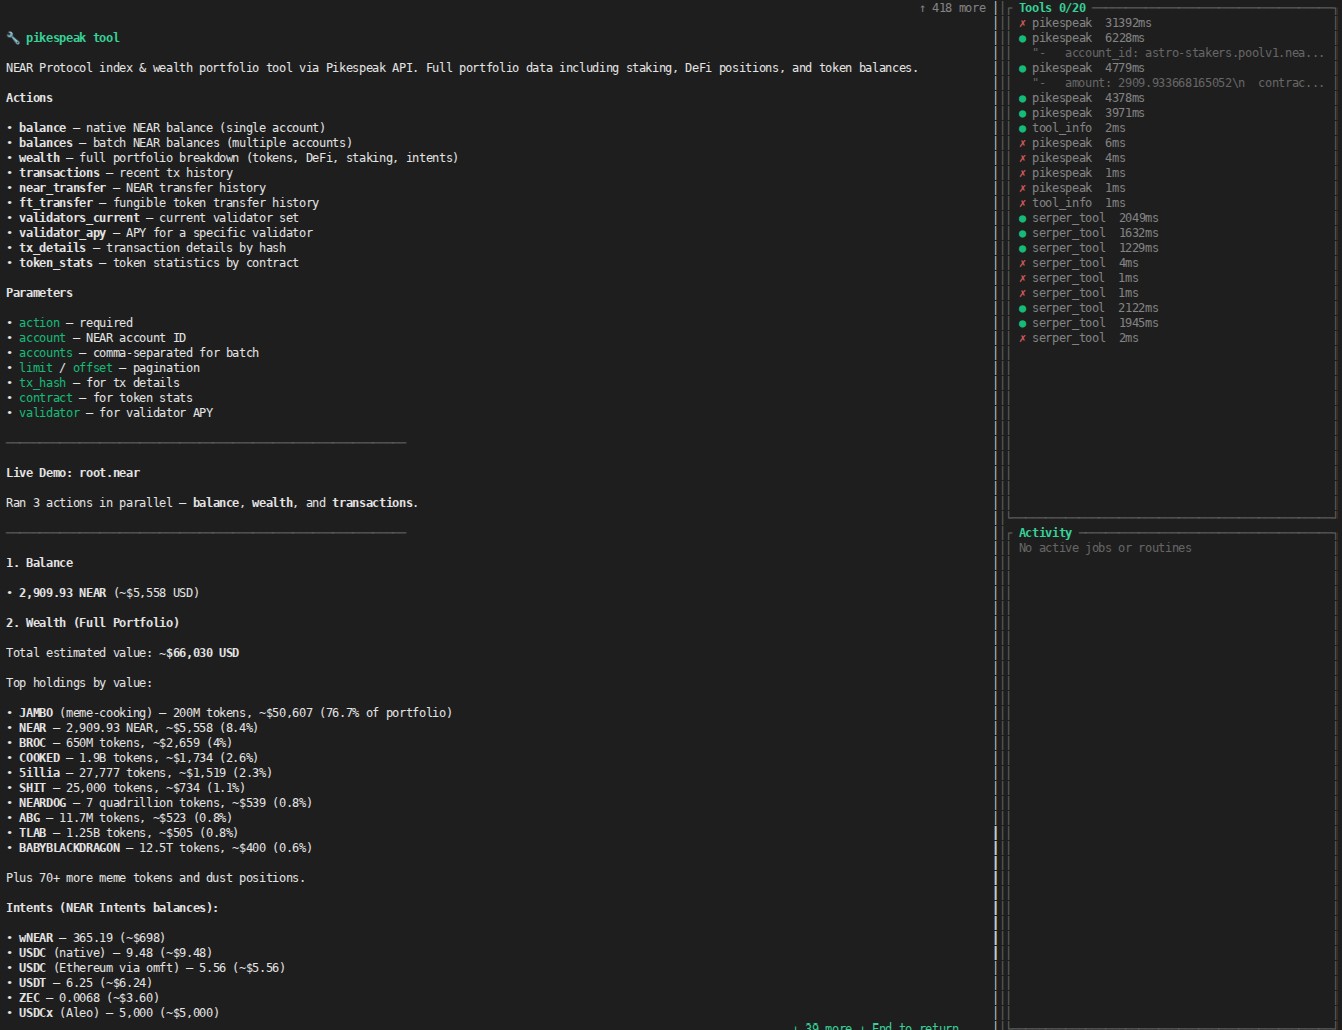
Task: Click the red X on serper_tool 4ms
Action: [1022, 263]
